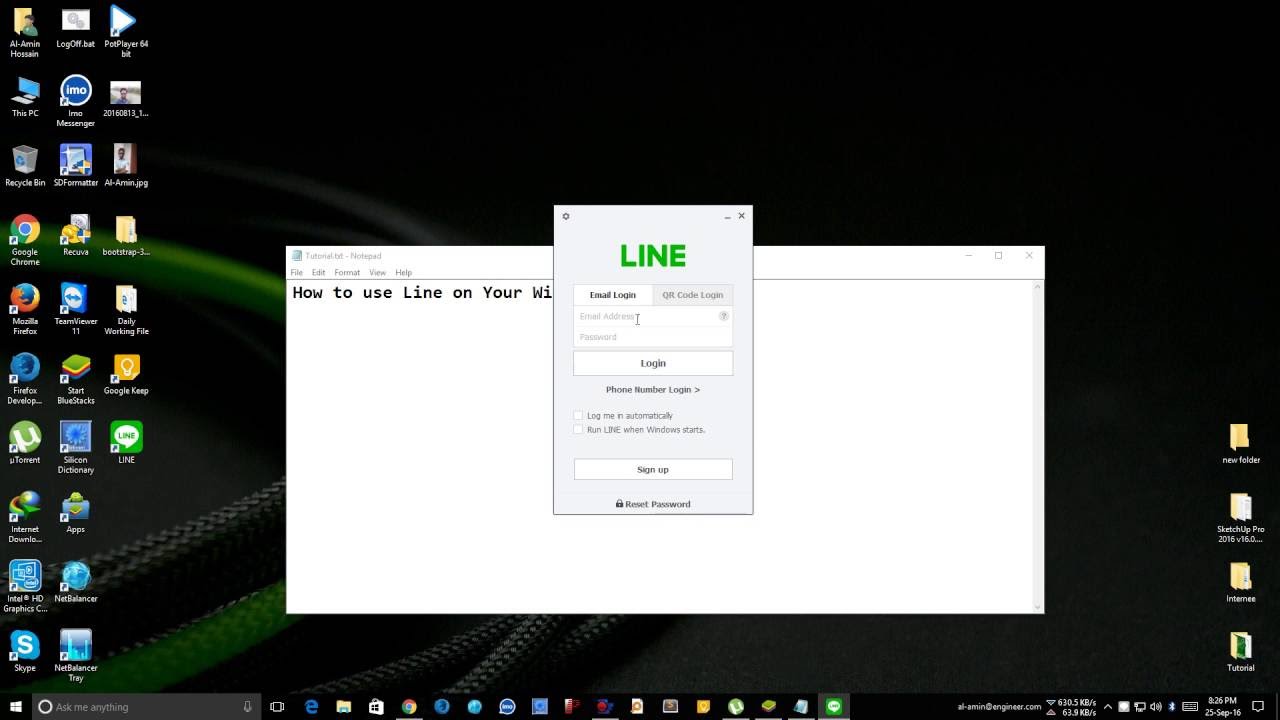Select the Tutorial desktop folder
The image size is (1280, 720).
point(1240,651)
